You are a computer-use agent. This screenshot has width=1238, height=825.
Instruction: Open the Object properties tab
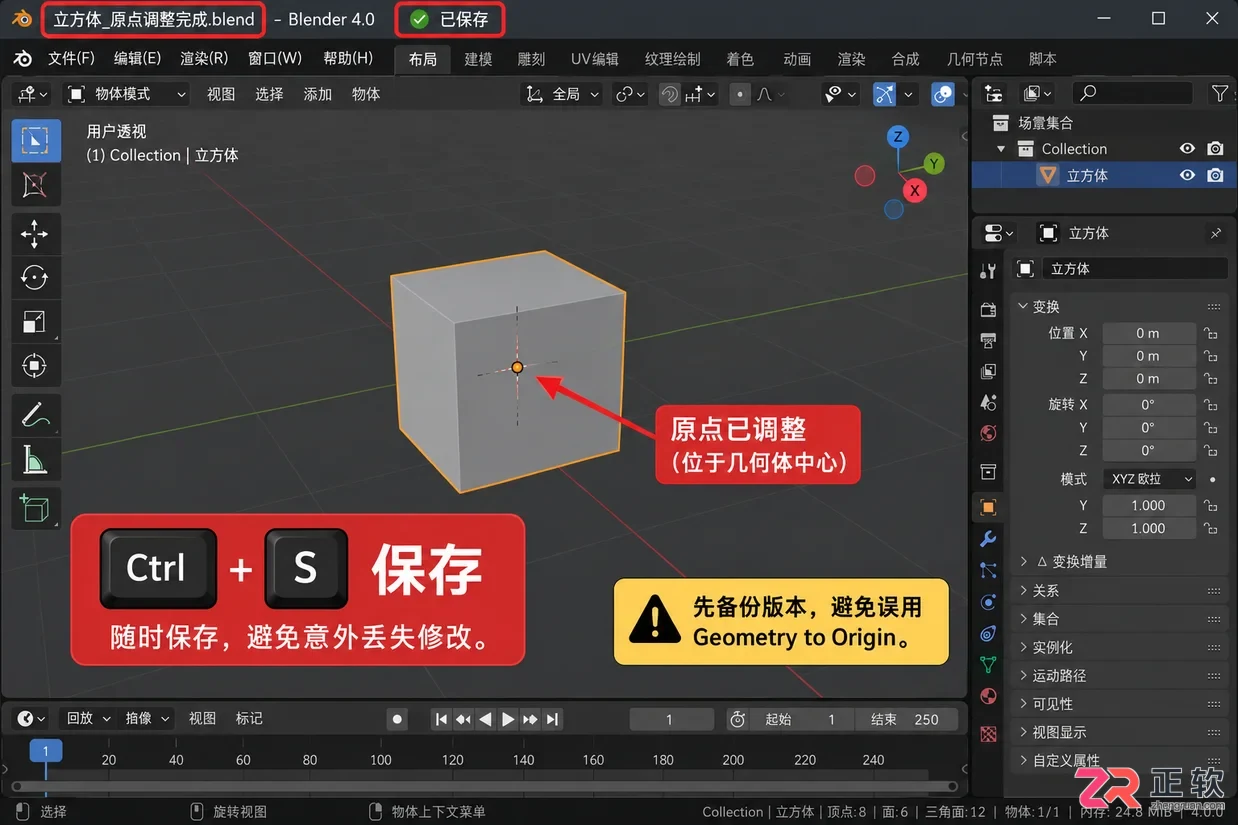pyautogui.click(x=988, y=507)
